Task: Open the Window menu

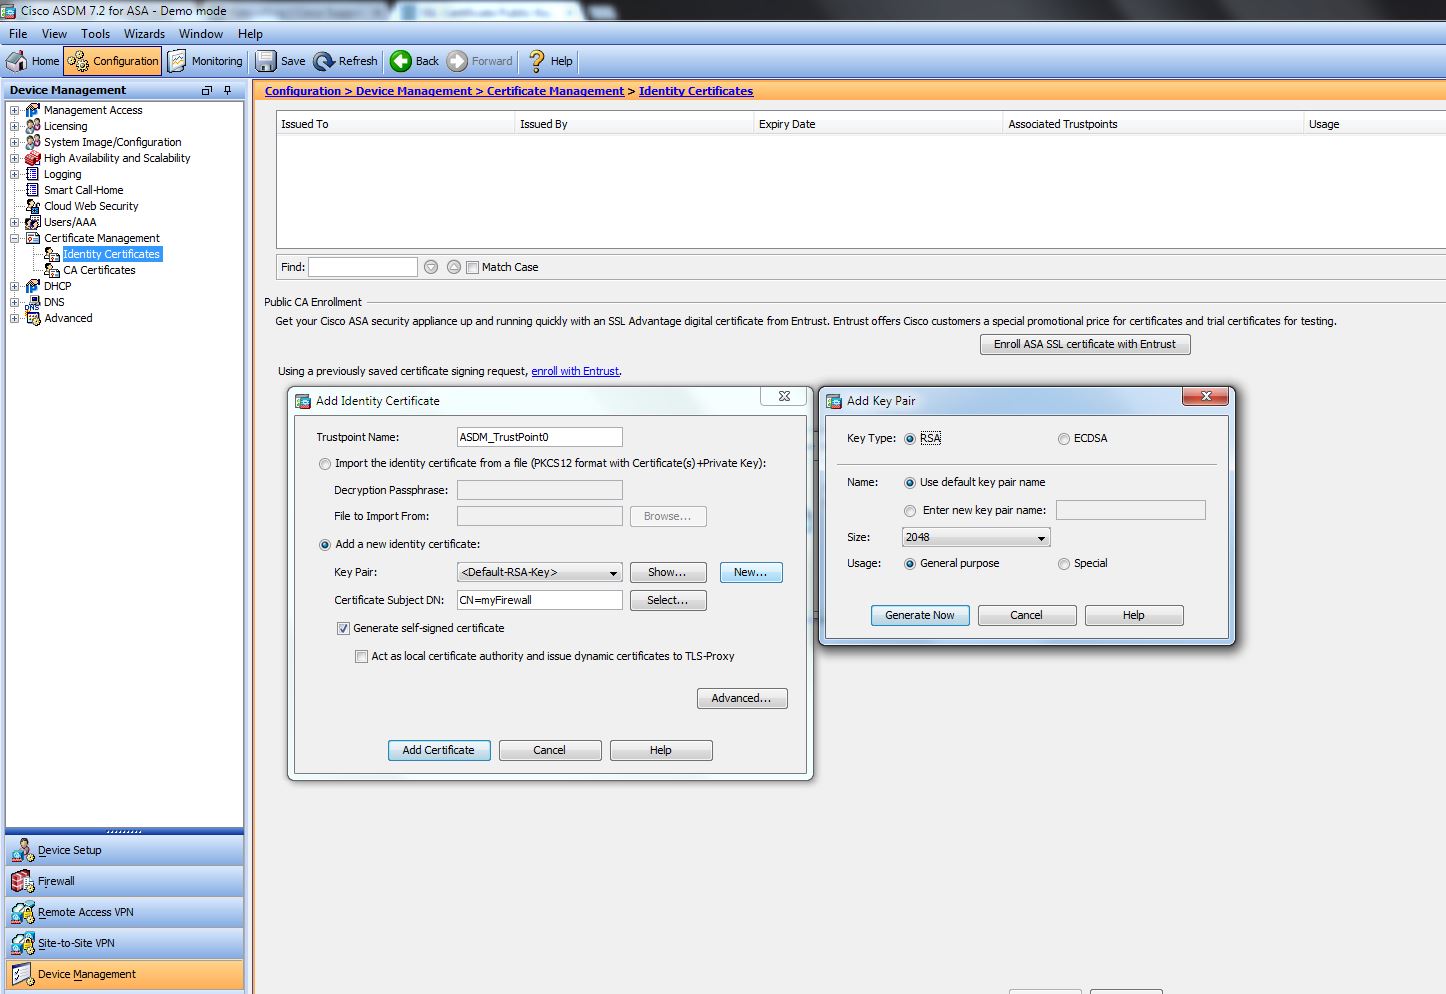Action: click(x=201, y=34)
